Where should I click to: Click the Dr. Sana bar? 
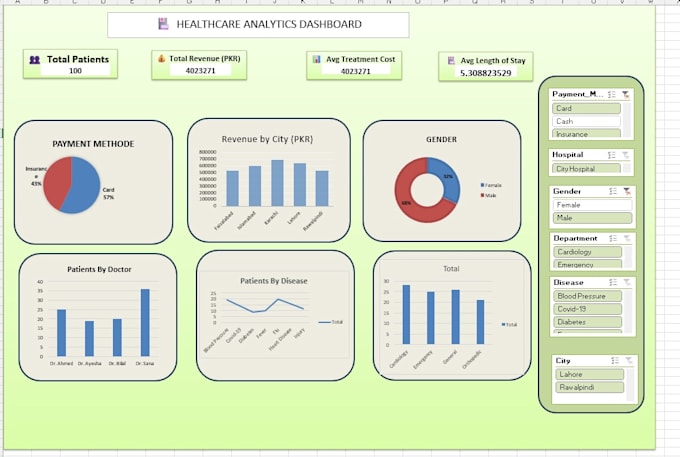tap(145, 323)
